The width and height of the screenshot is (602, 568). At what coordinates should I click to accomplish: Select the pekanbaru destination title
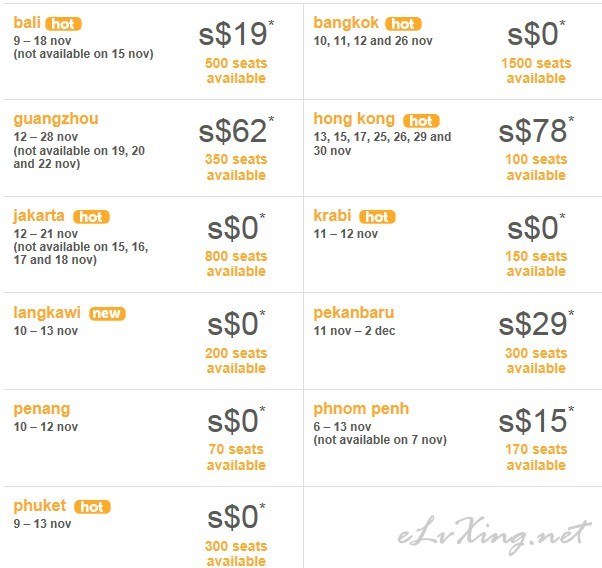354,313
